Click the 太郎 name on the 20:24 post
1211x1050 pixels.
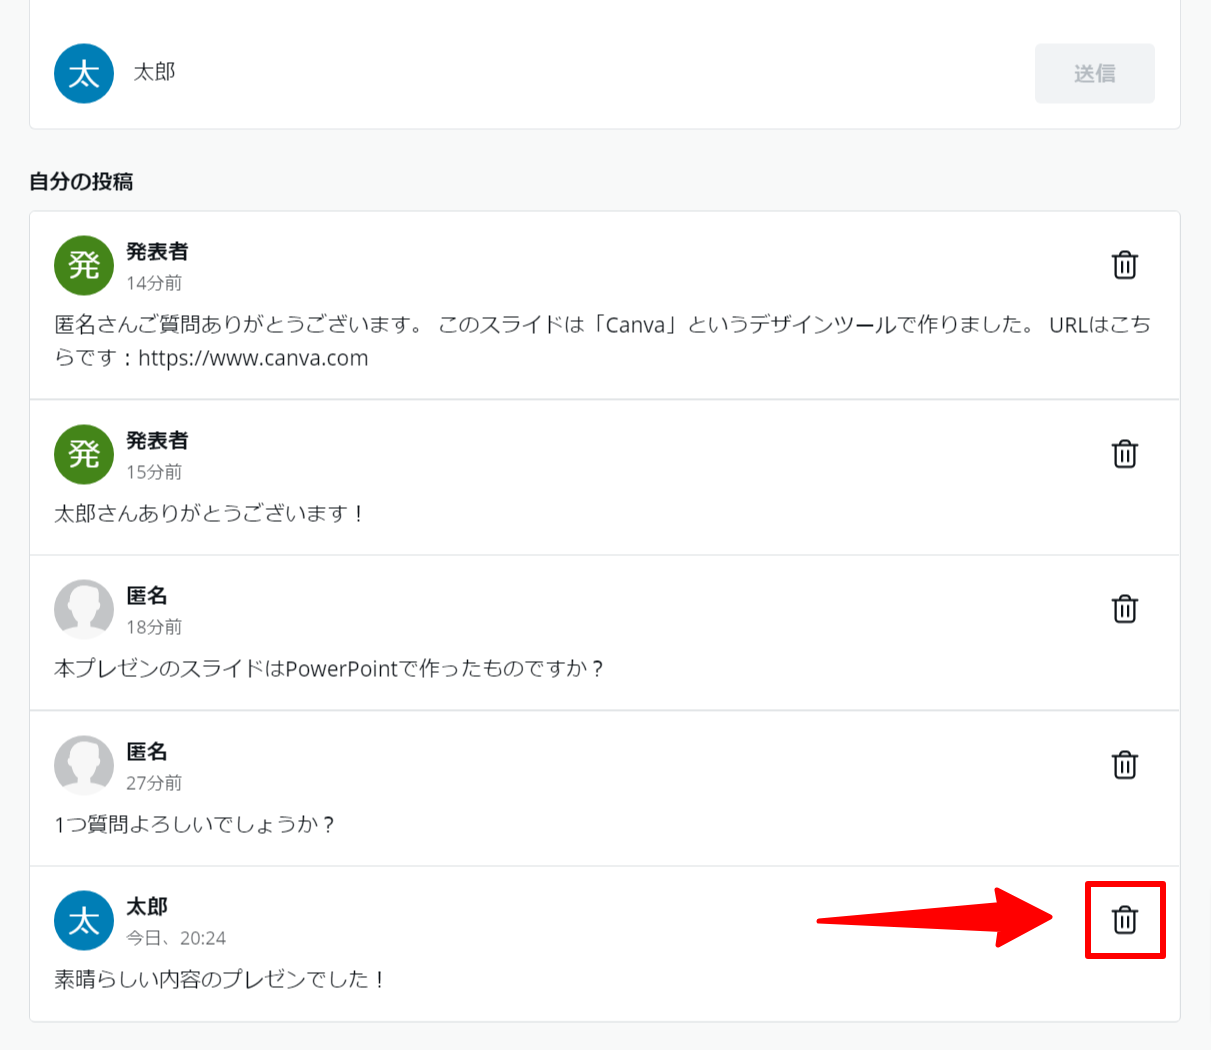(147, 907)
